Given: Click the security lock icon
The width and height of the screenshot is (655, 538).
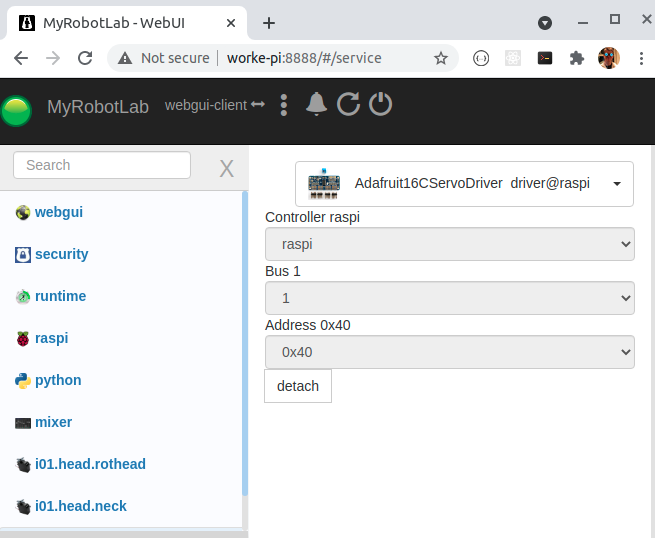Looking at the screenshot, I should pos(23,255).
